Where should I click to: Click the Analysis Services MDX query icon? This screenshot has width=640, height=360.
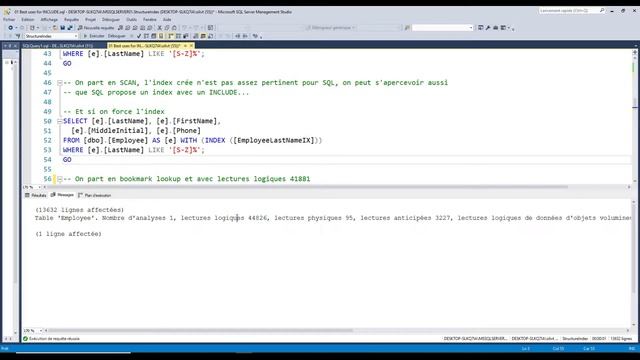(127, 28)
